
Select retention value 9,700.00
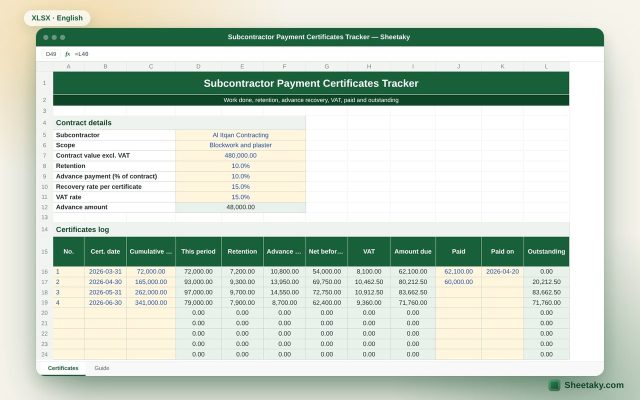(242, 293)
